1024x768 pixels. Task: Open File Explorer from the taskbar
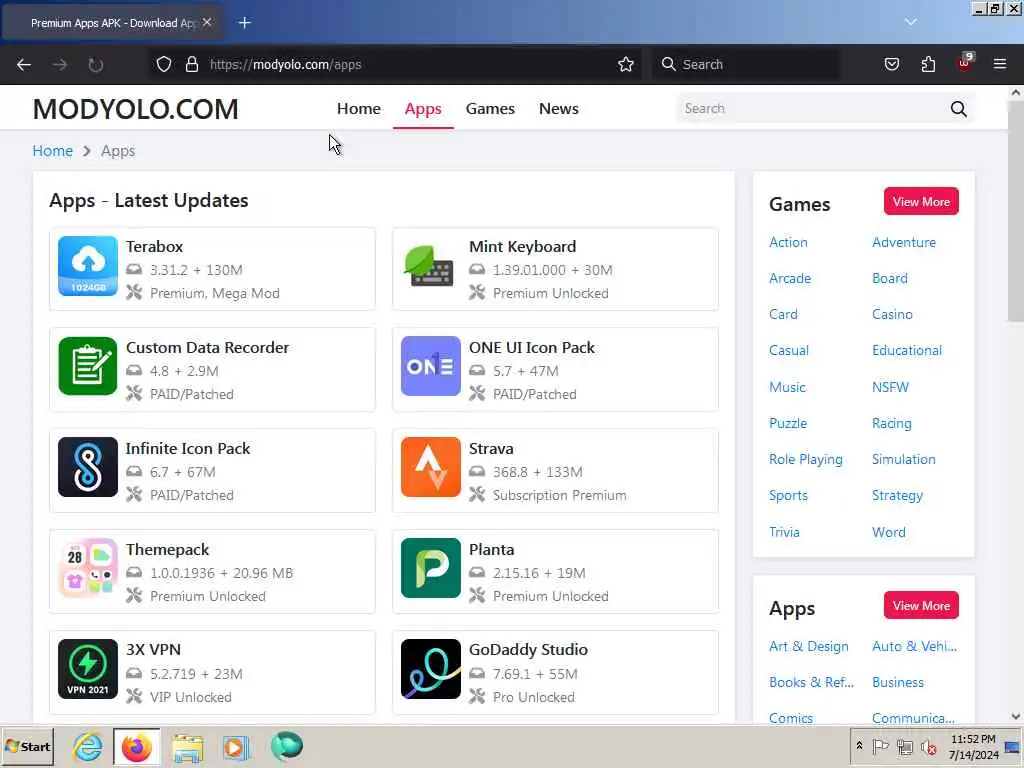click(x=187, y=746)
